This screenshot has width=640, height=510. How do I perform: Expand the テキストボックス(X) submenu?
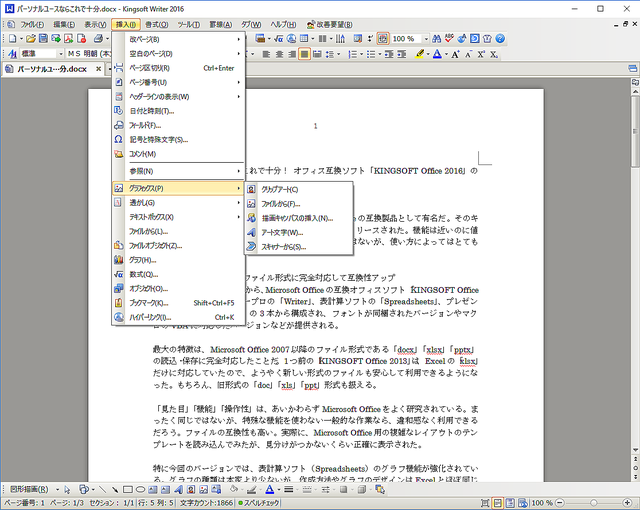tap(178, 217)
